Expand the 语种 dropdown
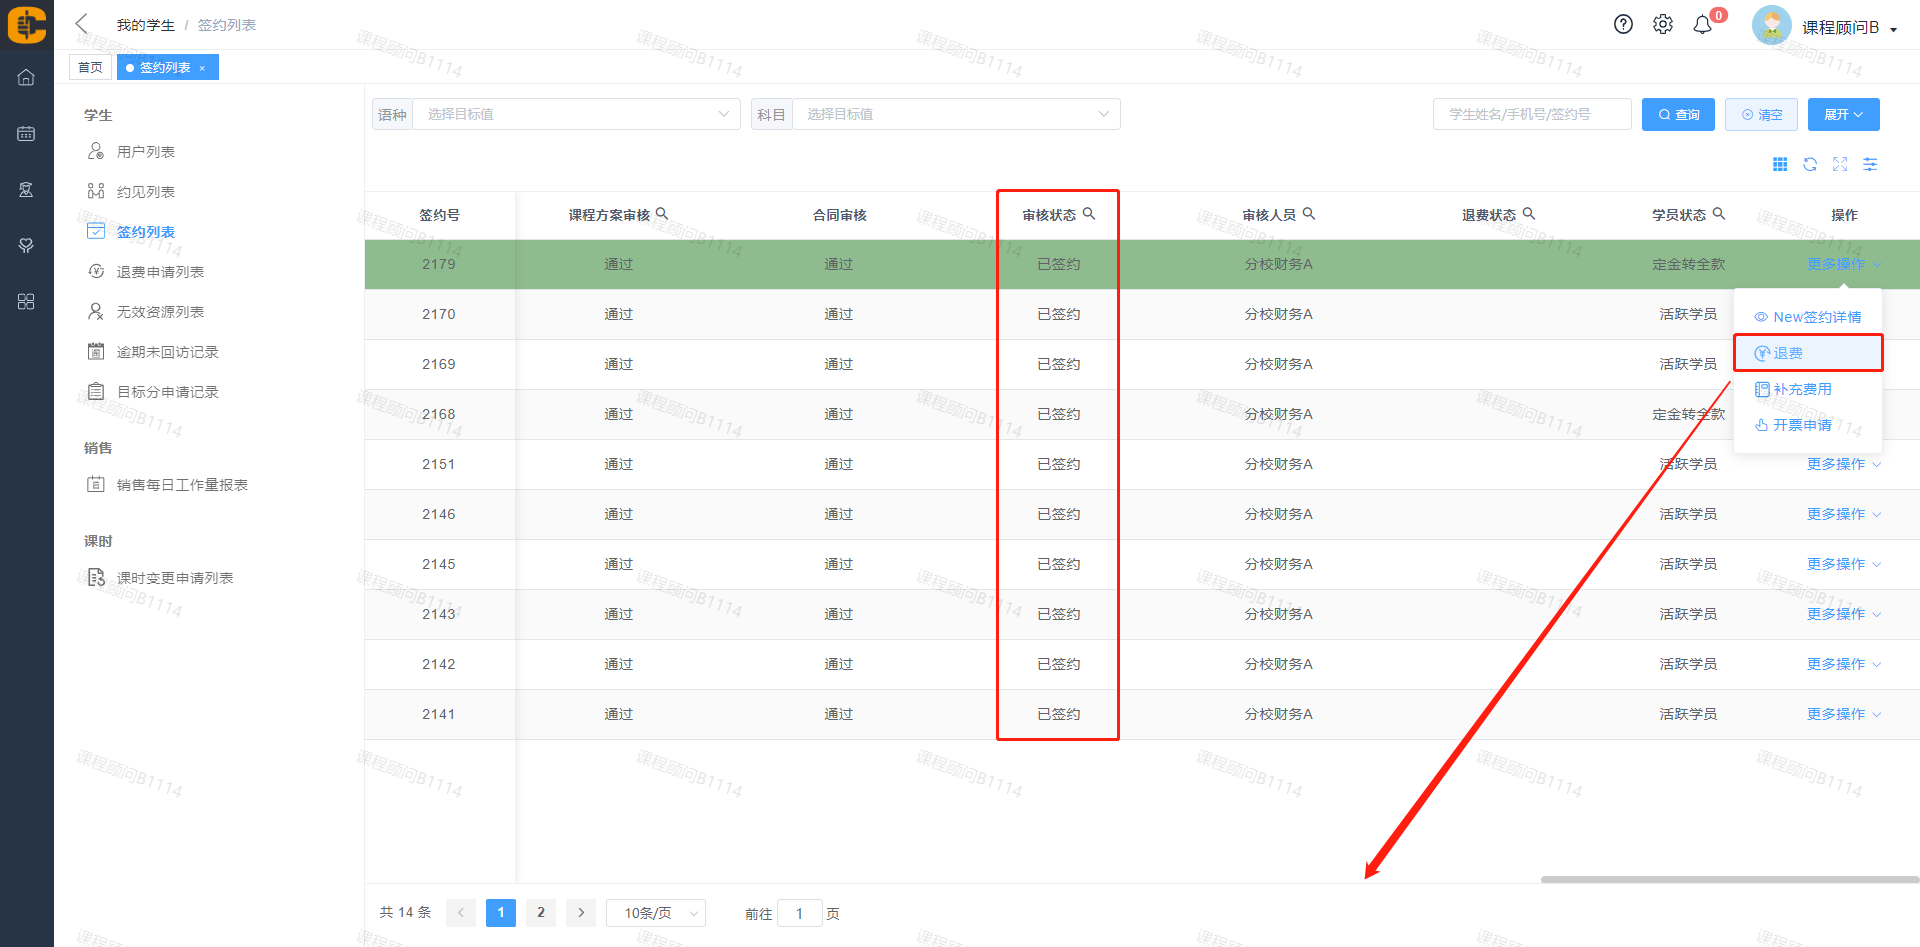The width and height of the screenshot is (1920, 947). (x=576, y=114)
